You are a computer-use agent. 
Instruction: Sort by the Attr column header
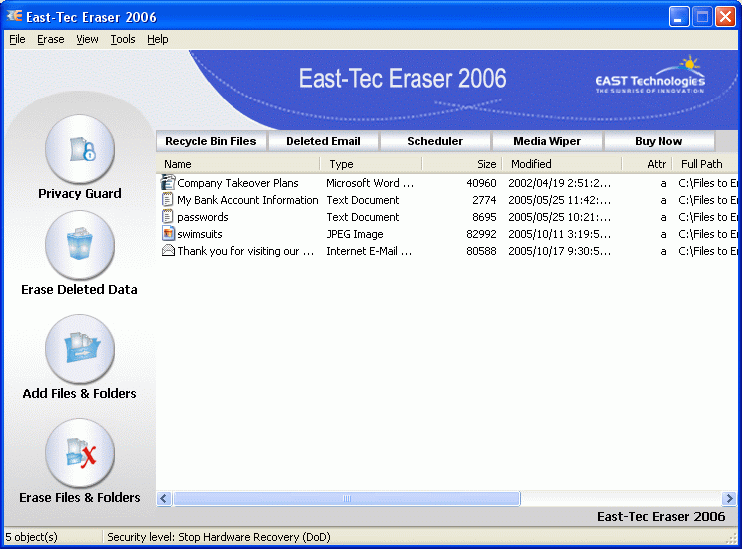click(x=647, y=164)
